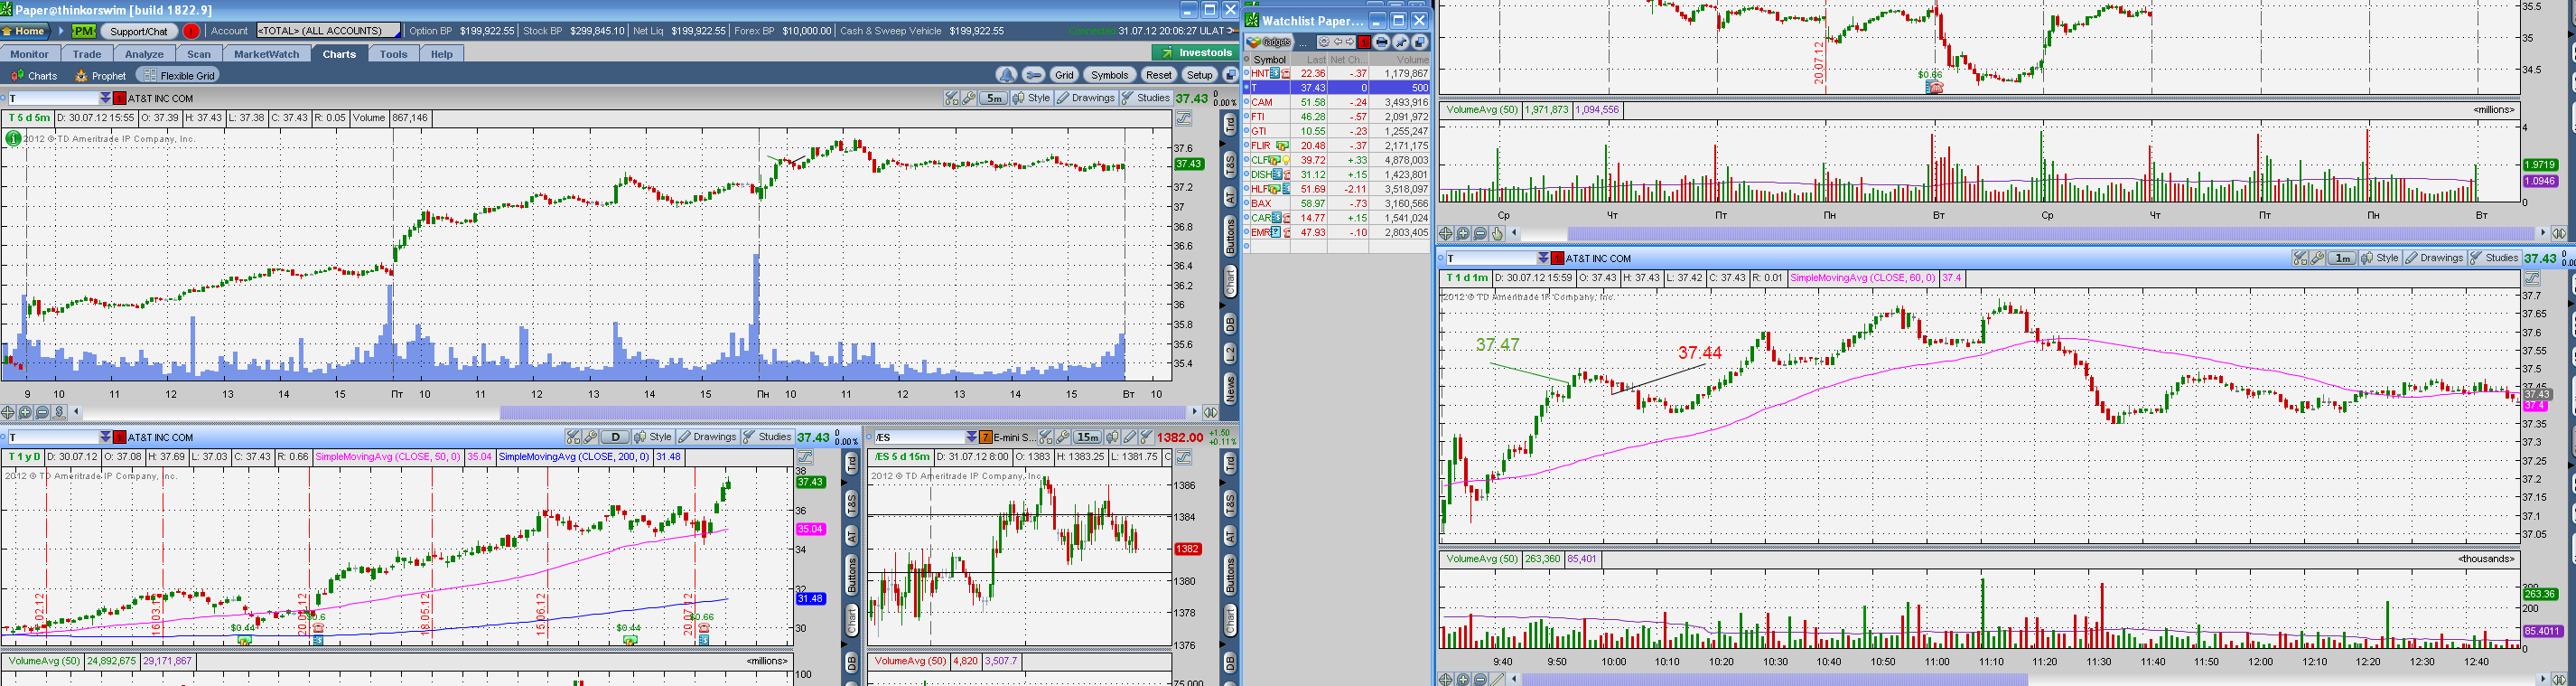Click the green PM indicator

click(83, 31)
